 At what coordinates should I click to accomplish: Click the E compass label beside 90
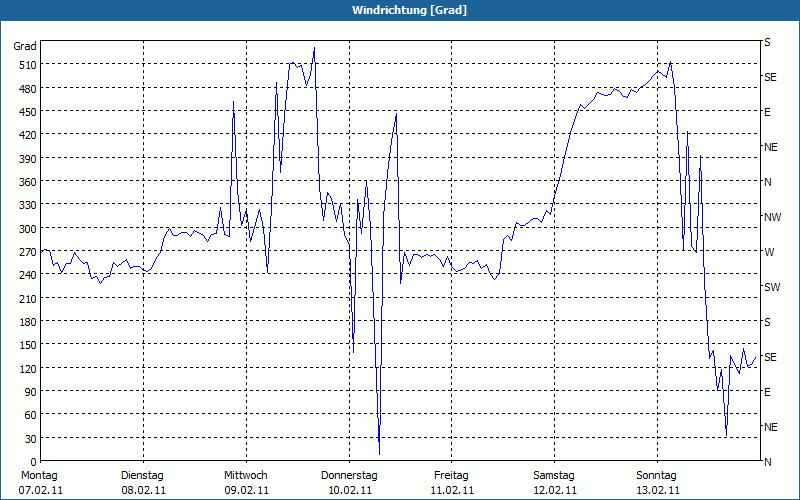pyautogui.click(x=767, y=392)
